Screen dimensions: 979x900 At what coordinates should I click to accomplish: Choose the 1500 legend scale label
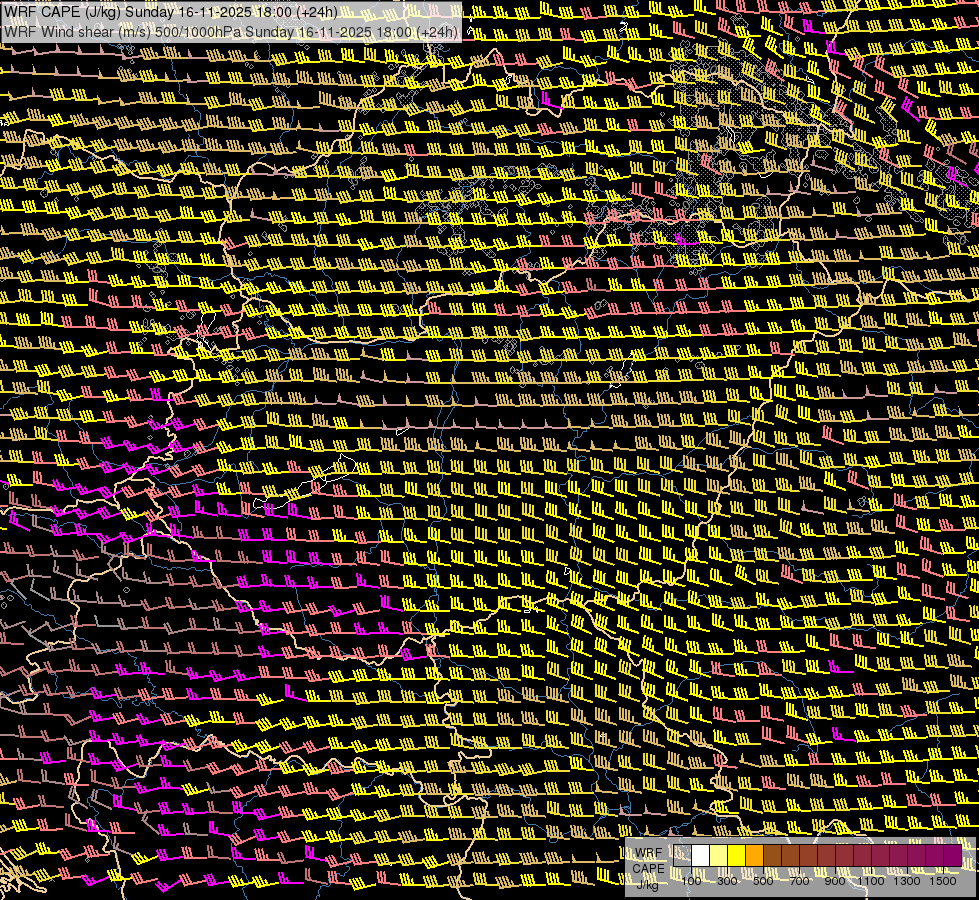pos(943,881)
